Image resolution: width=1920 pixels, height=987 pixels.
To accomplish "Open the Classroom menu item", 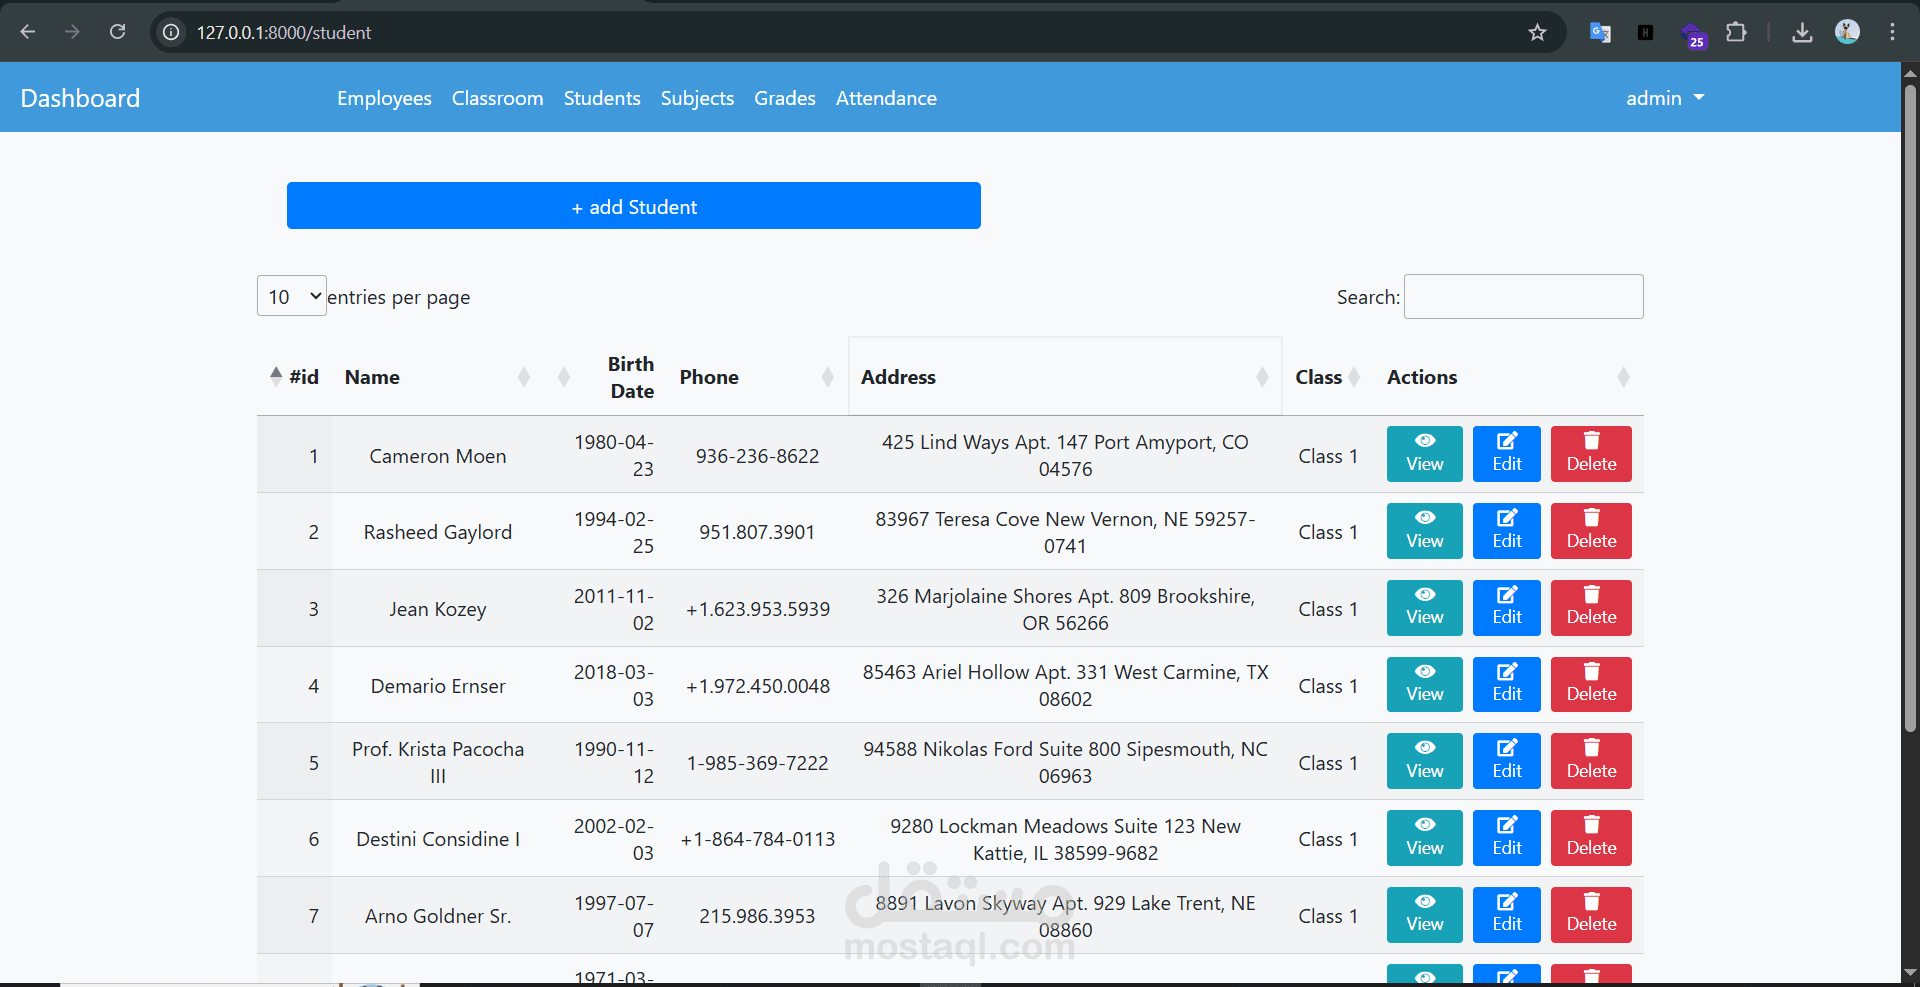I will [497, 98].
